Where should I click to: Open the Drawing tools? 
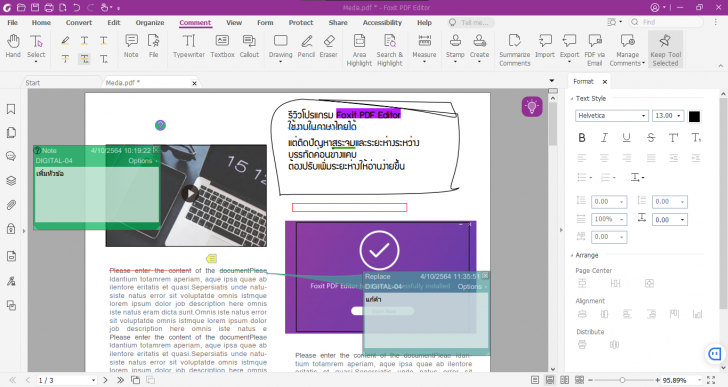tap(280, 47)
